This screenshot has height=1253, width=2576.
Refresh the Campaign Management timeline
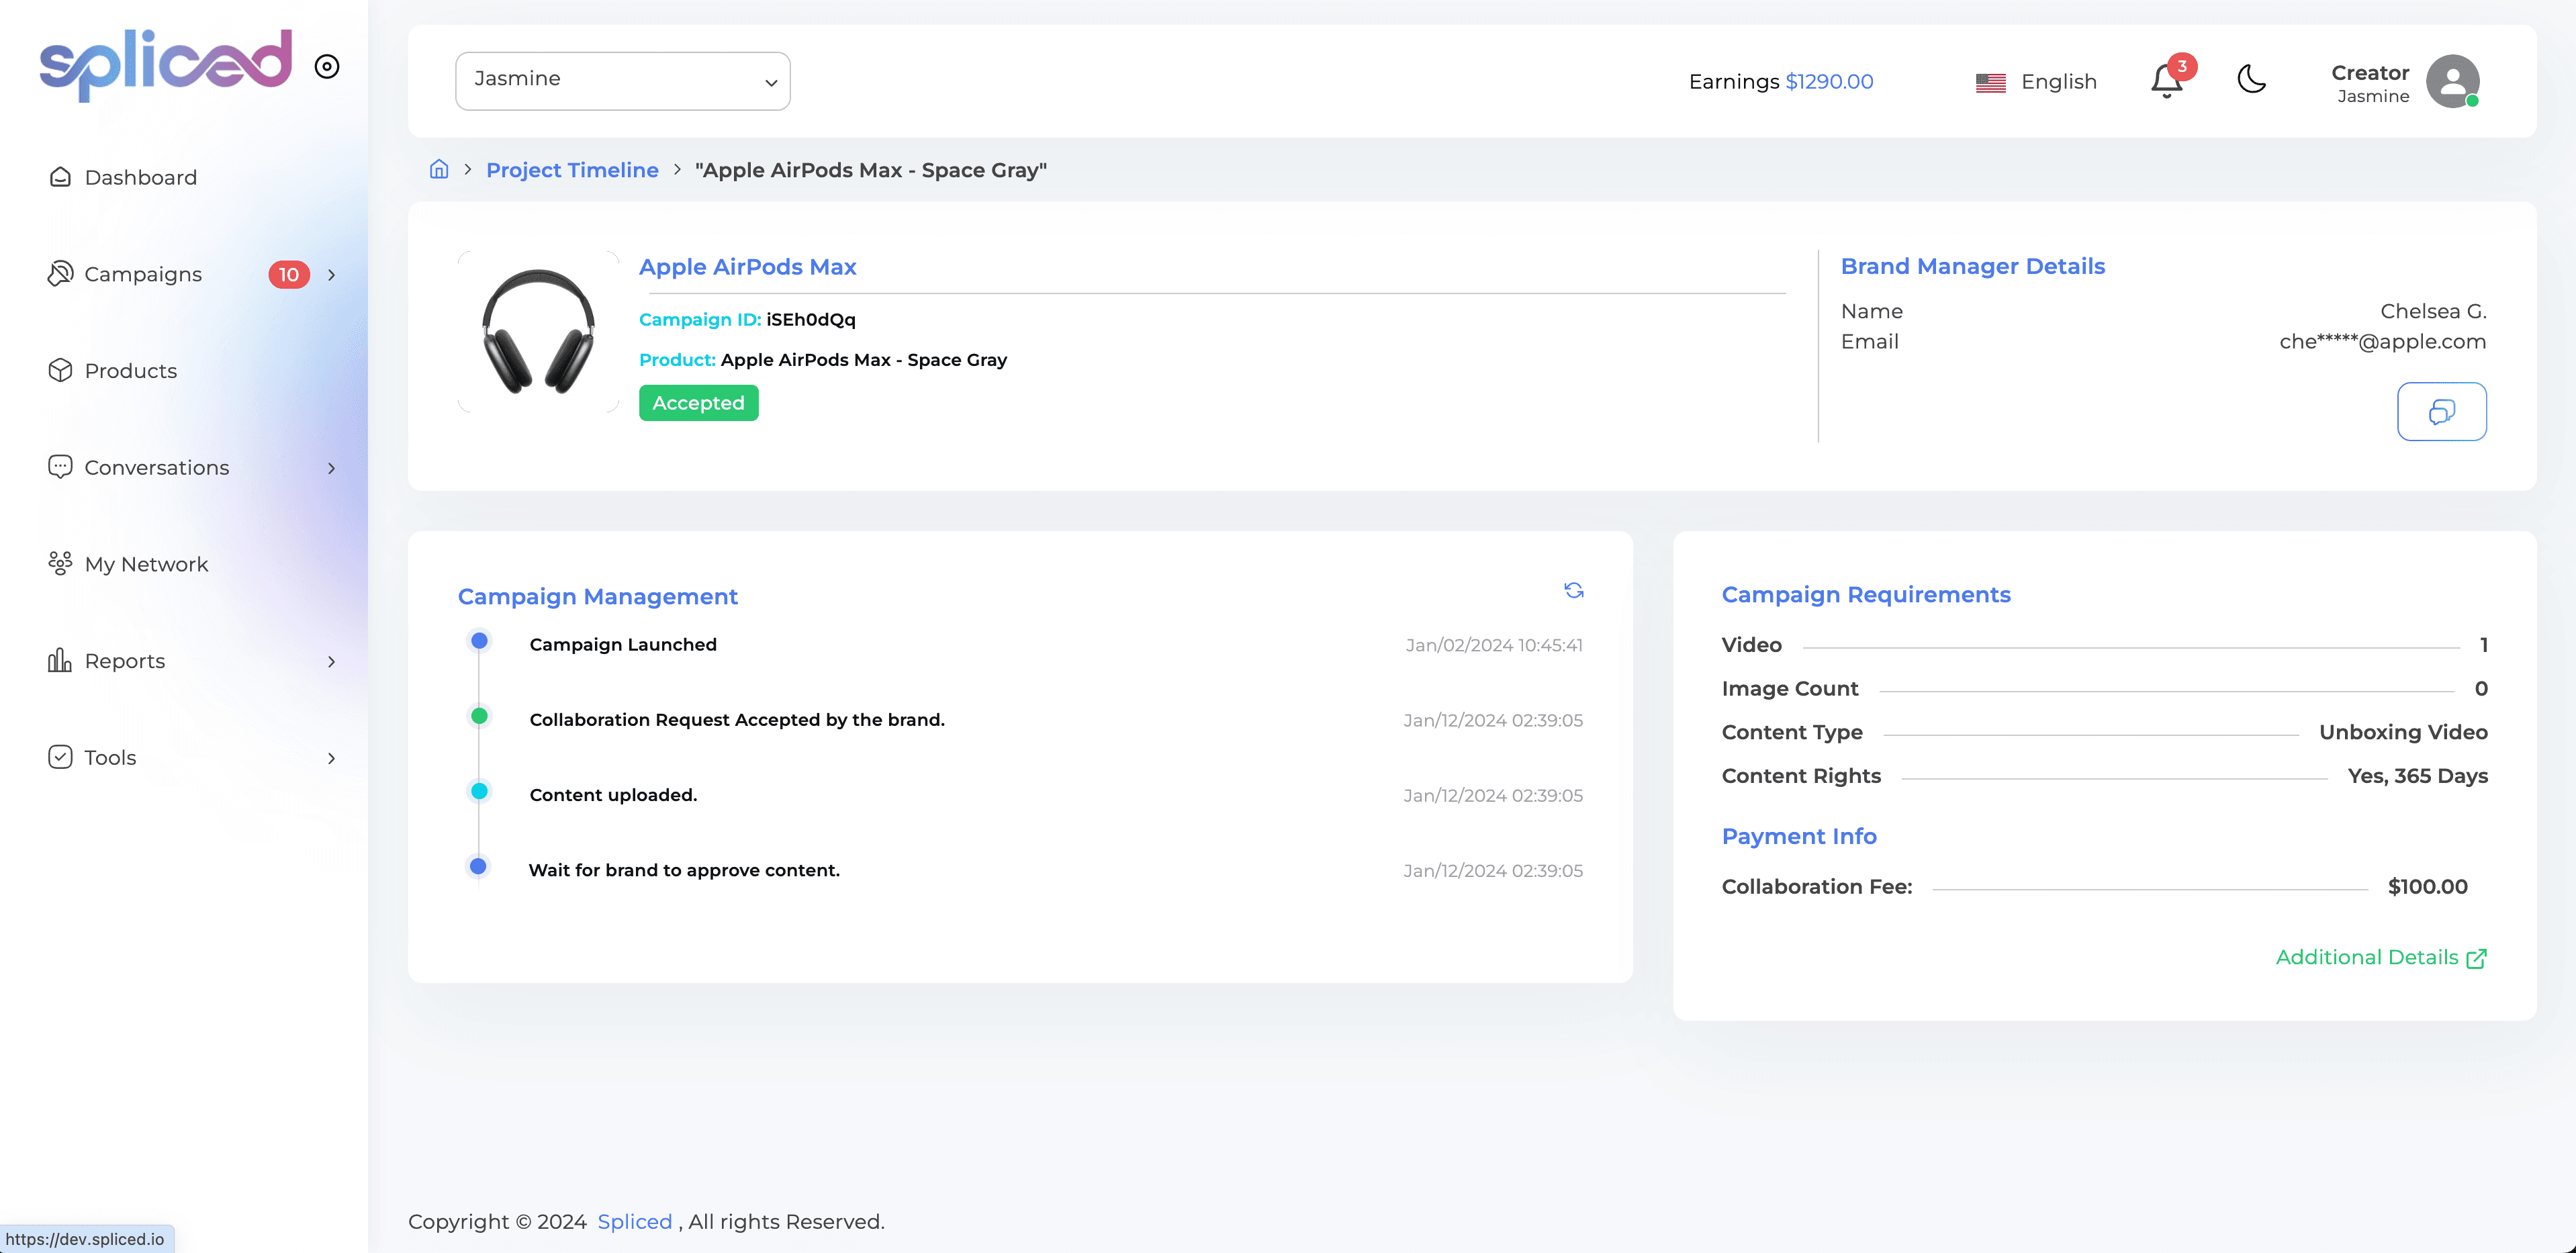pos(1574,591)
